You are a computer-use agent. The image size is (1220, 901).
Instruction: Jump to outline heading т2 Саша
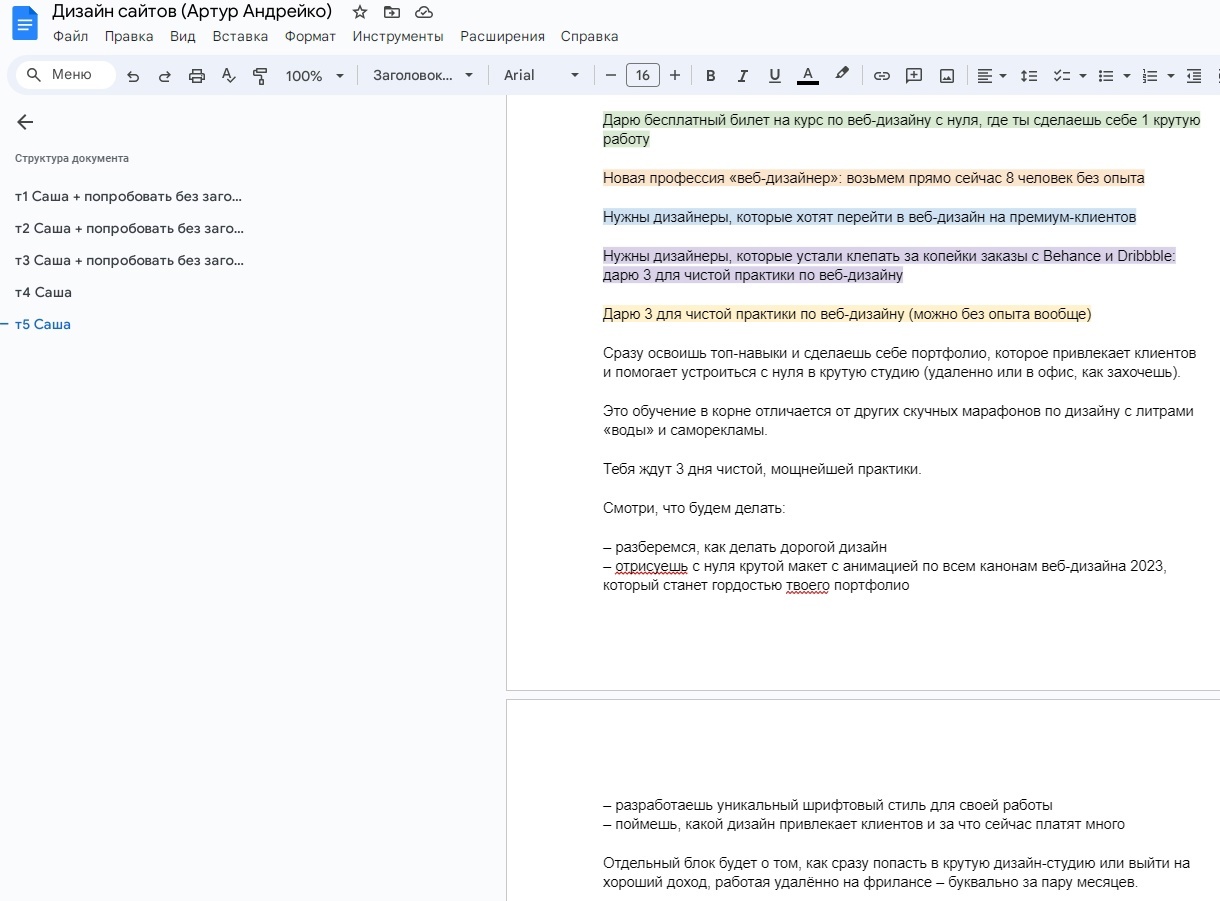tap(129, 228)
